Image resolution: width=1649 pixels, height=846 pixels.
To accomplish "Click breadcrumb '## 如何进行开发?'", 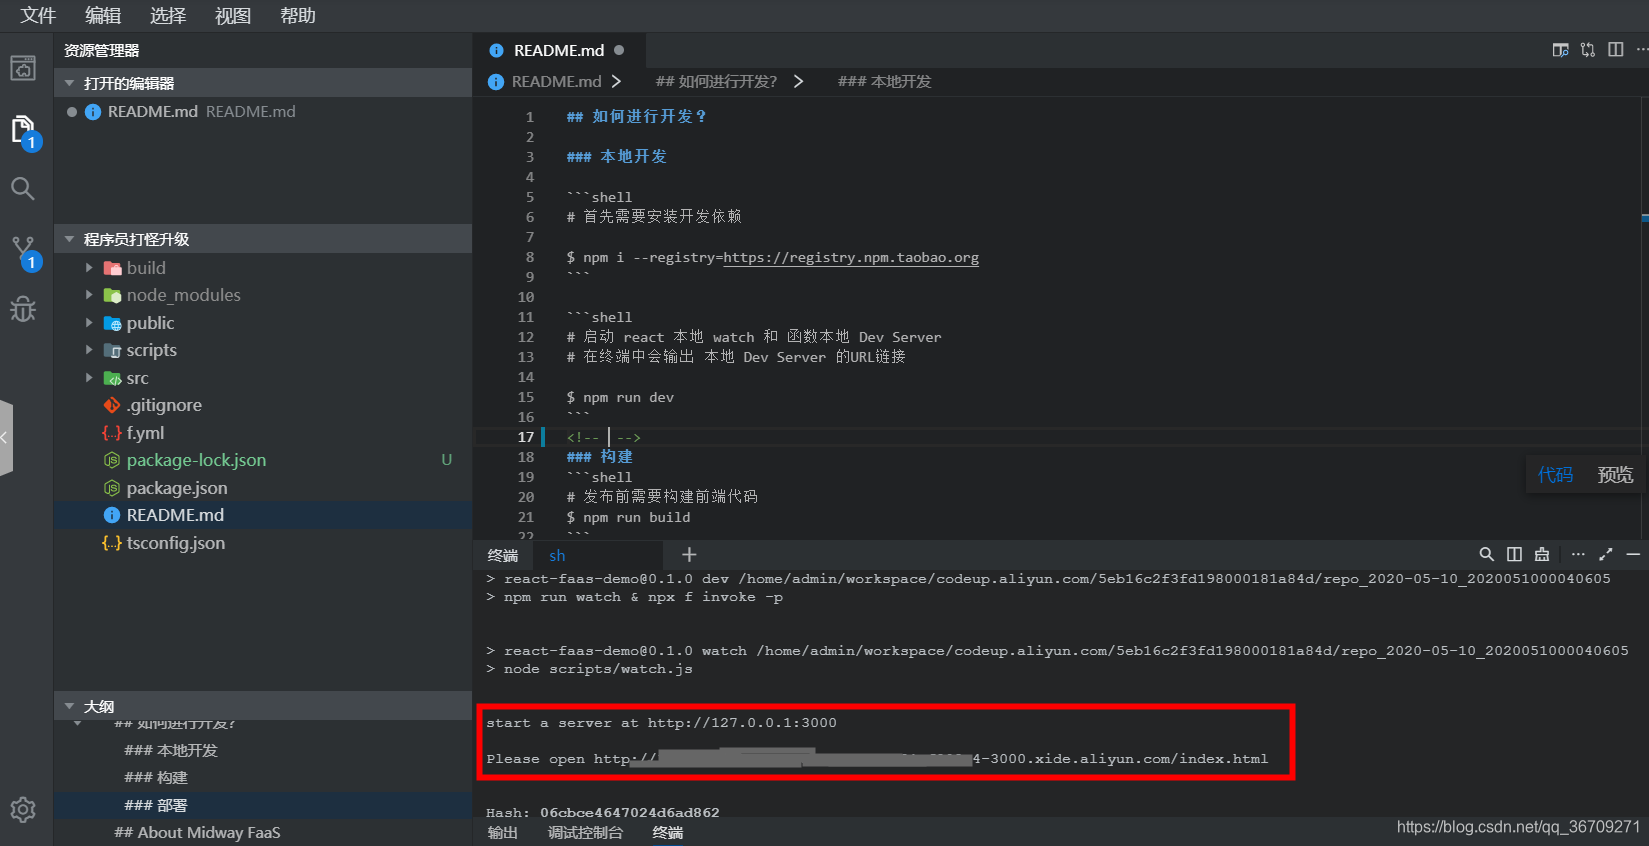I will (x=716, y=81).
